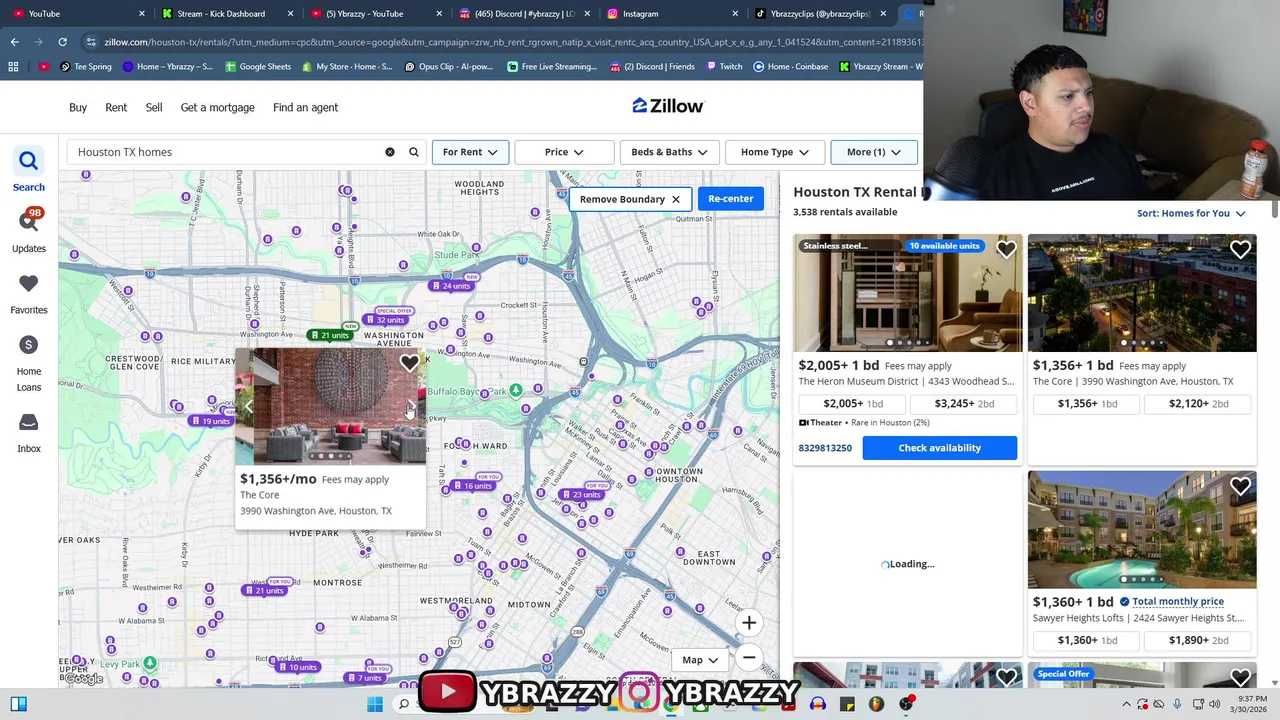This screenshot has height=720, width=1280.
Task: Open the Home - Coinbase bookmark
Action: (790, 66)
